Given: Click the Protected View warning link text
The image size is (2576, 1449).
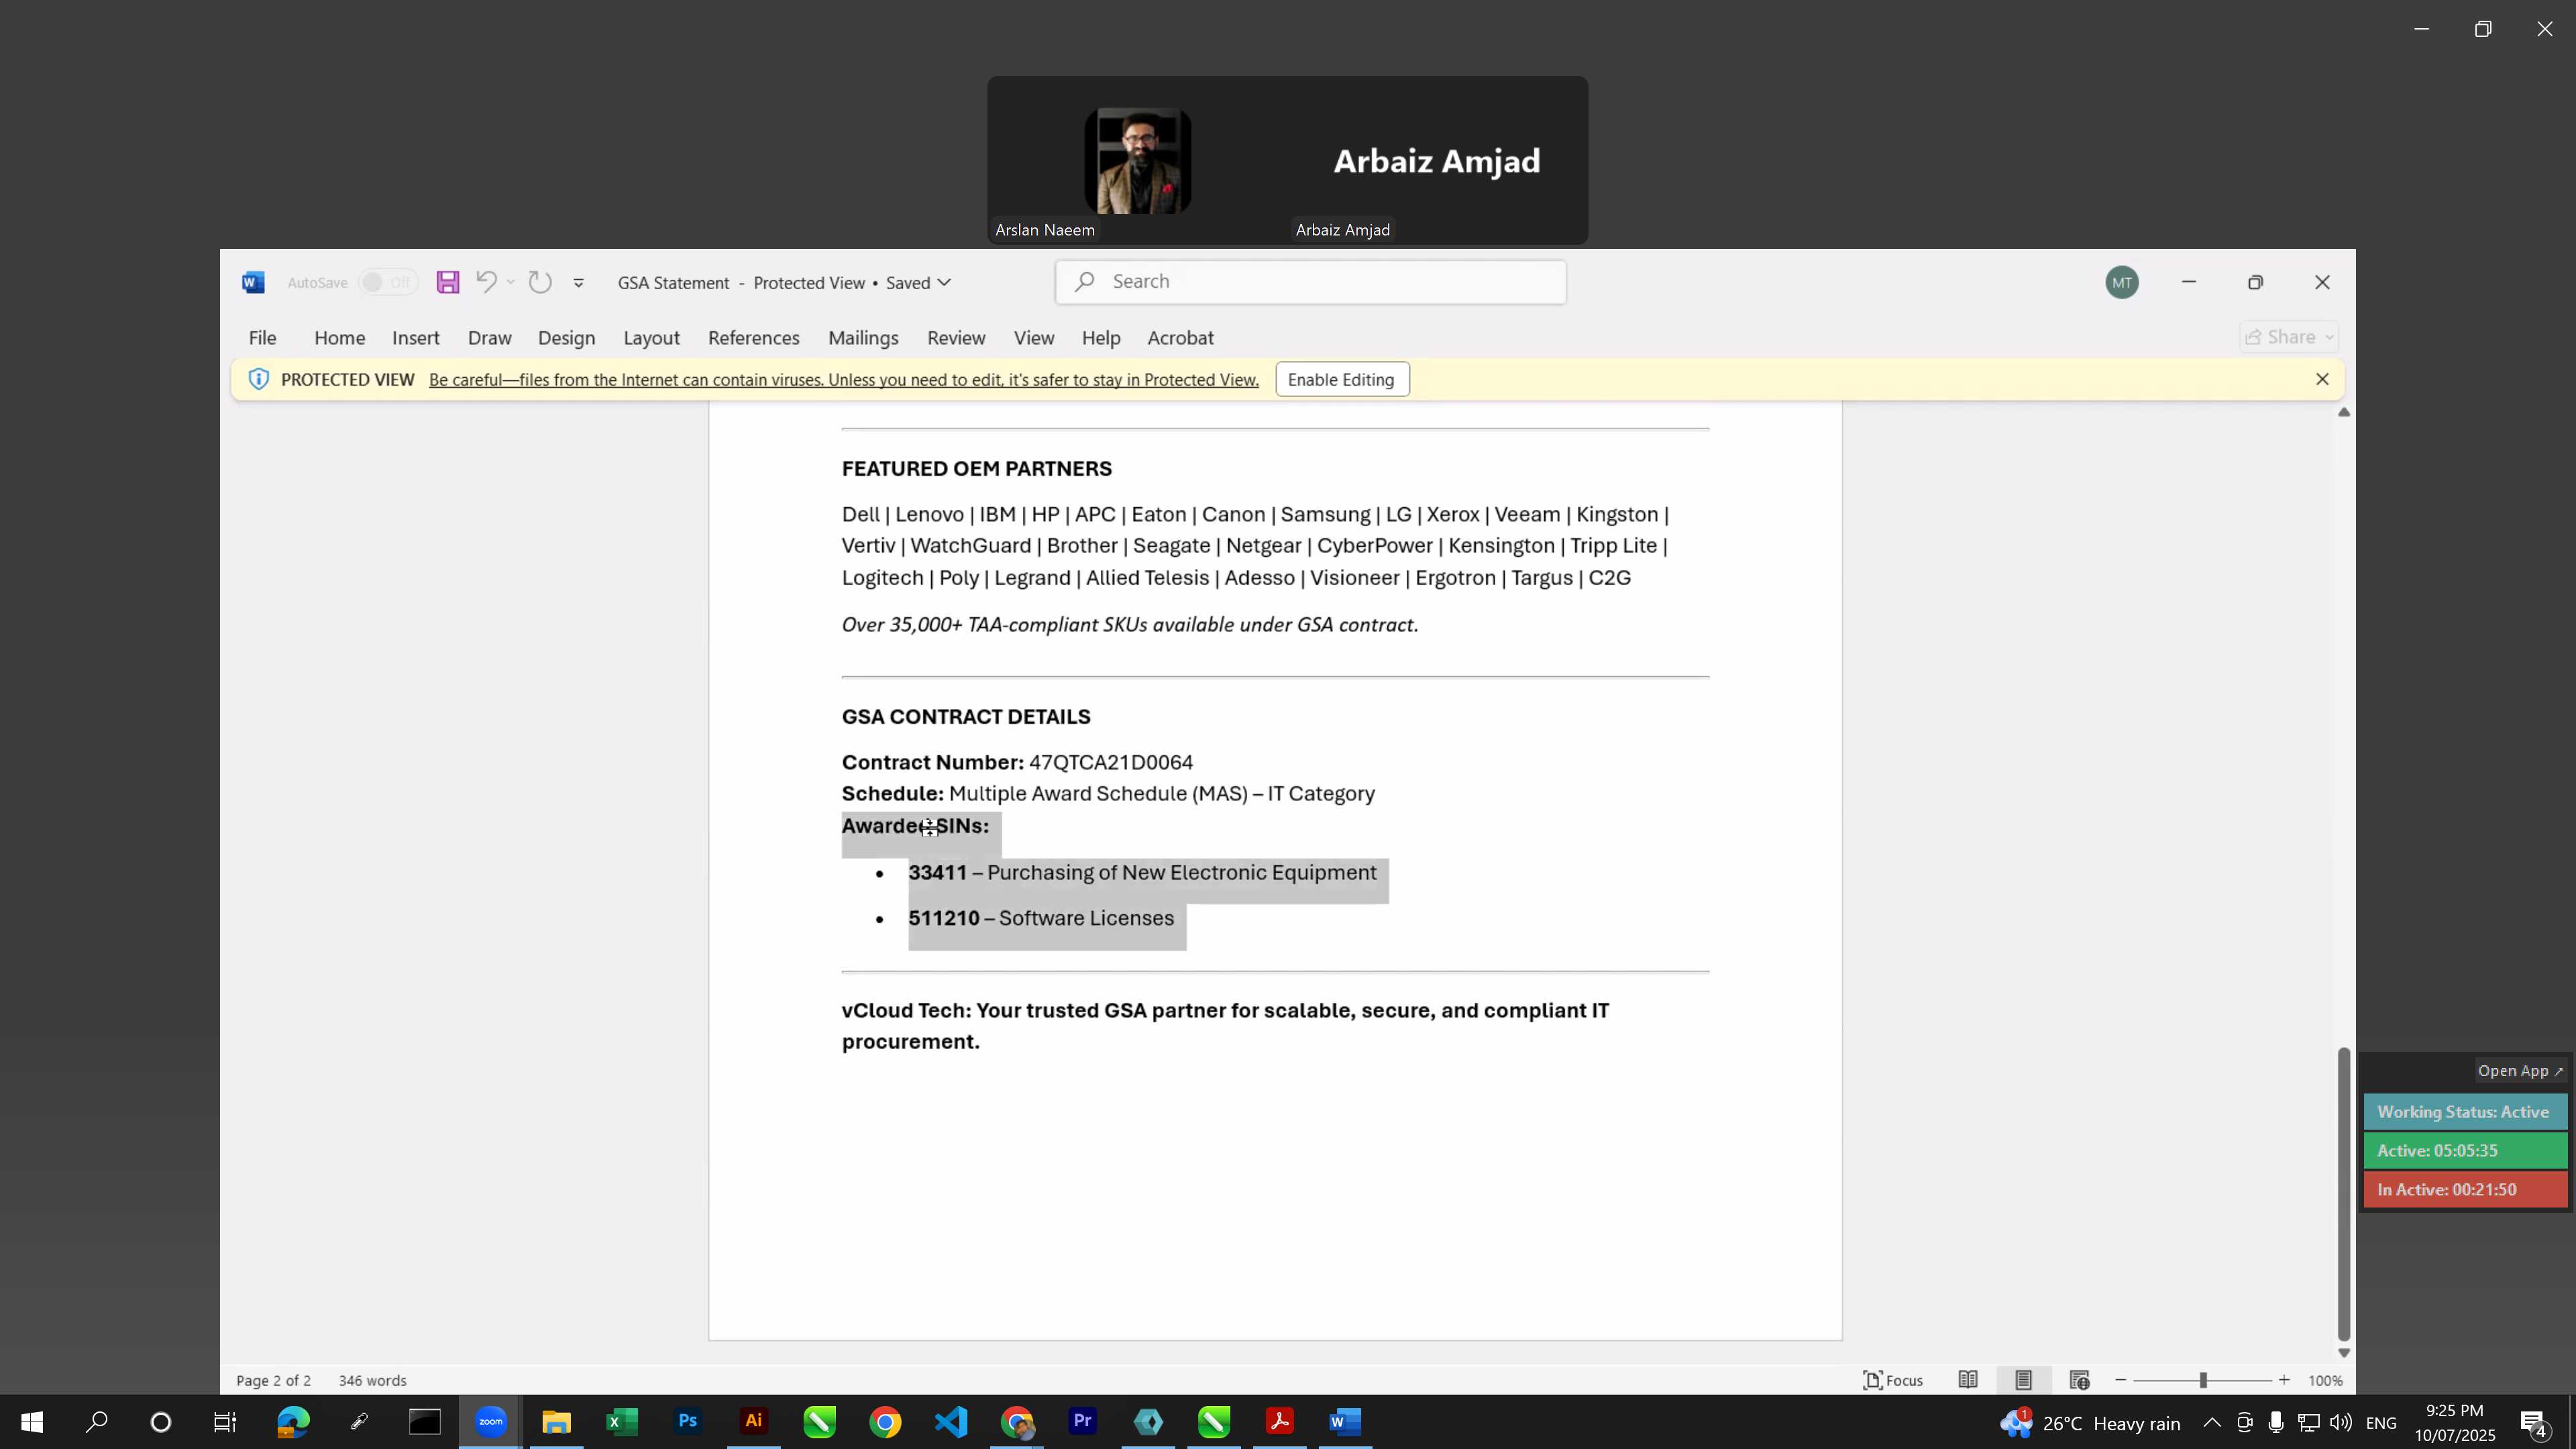Looking at the screenshot, I should tap(844, 380).
